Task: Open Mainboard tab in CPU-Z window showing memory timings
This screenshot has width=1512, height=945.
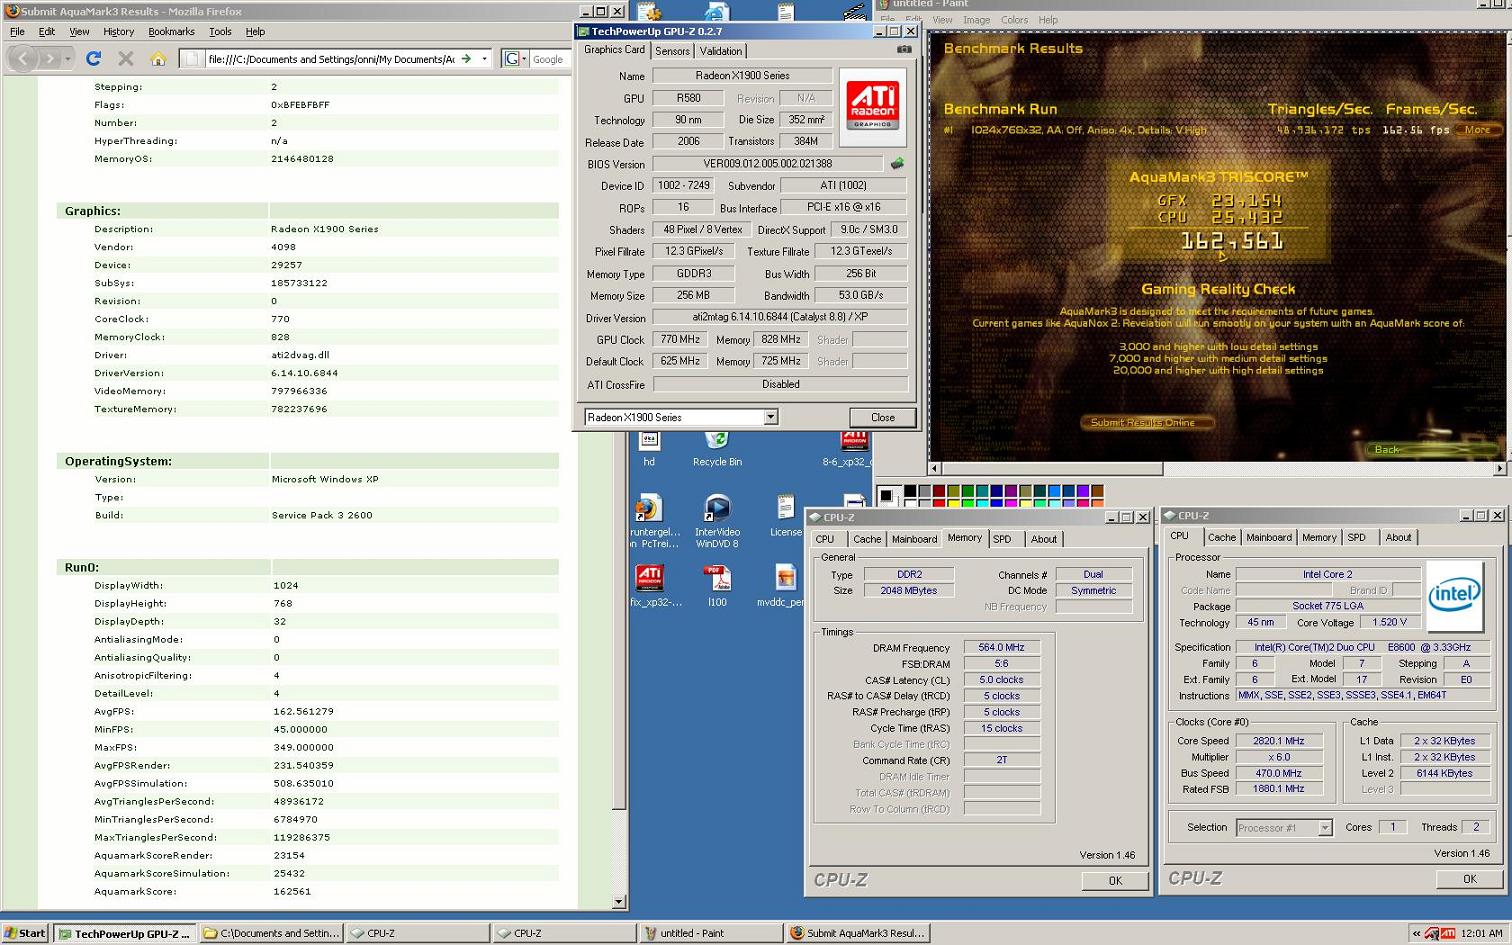Action: (914, 539)
